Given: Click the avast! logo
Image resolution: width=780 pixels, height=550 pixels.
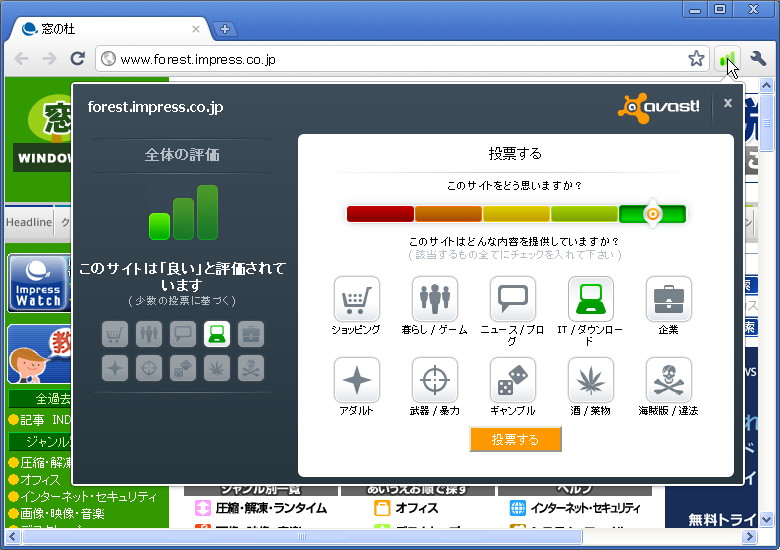Looking at the screenshot, I should coord(659,107).
